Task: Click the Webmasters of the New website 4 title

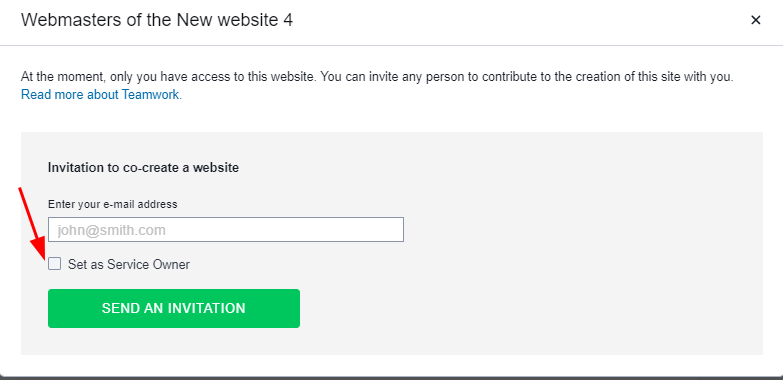Action: (157, 20)
